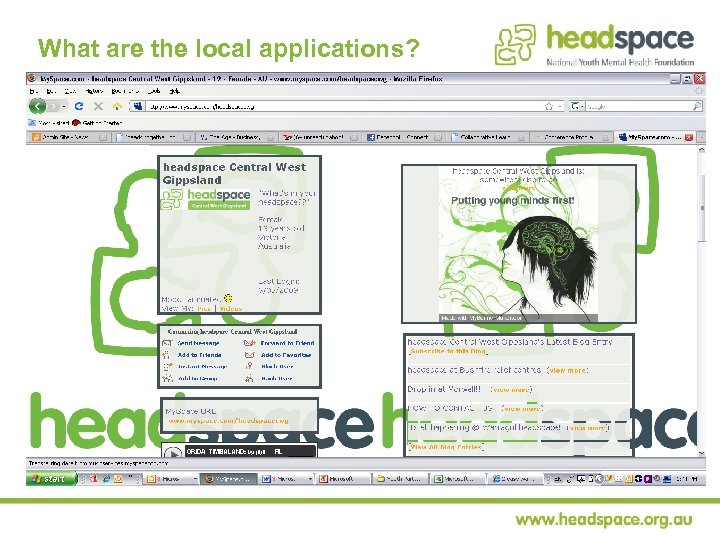Open the Tools menu
Viewport: 720px width, 540px height.
(154, 91)
